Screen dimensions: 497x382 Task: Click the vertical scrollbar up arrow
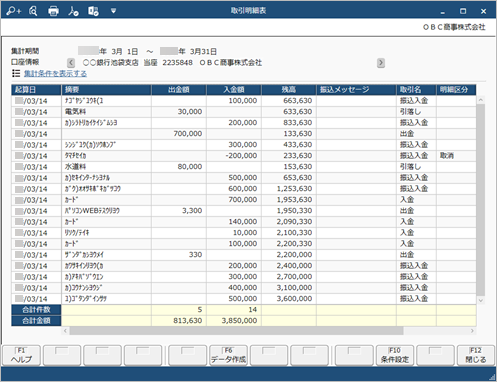pyautogui.click(x=481, y=100)
